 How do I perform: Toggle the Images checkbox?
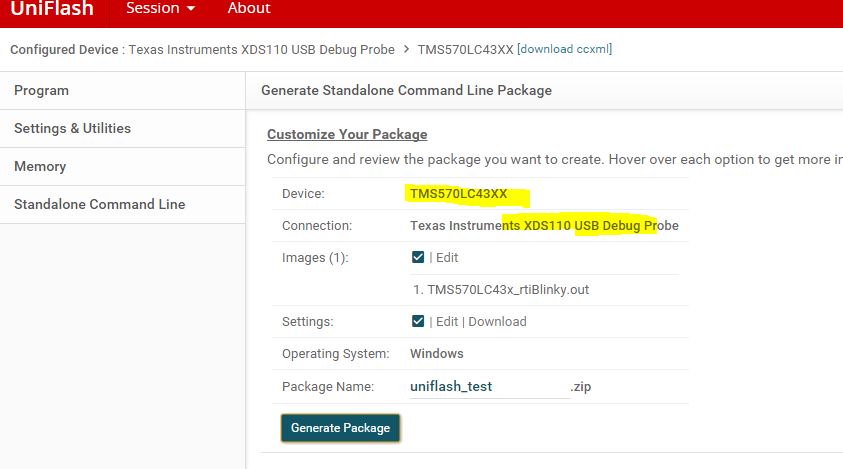point(418,257)
